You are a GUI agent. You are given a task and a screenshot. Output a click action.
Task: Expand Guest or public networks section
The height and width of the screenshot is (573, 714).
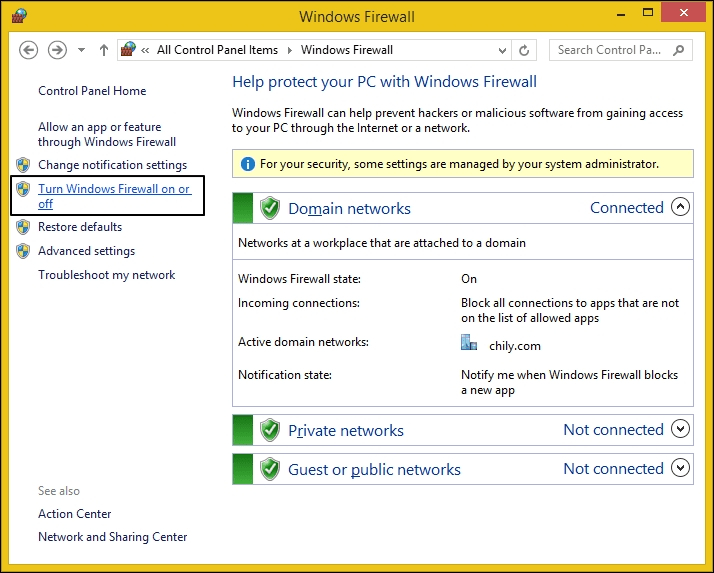(x=680, y=468)
